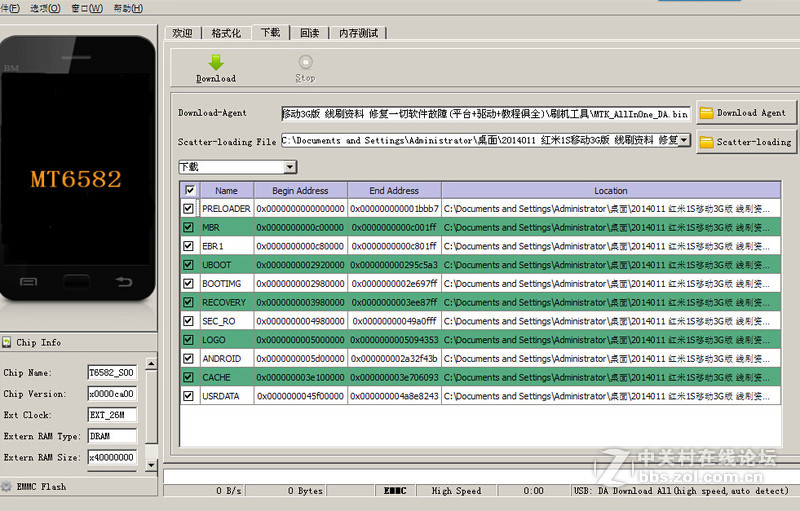800x511 pixels.
Task: Tap the phone's back arrow key icon
Action: [x=123, y=281]
